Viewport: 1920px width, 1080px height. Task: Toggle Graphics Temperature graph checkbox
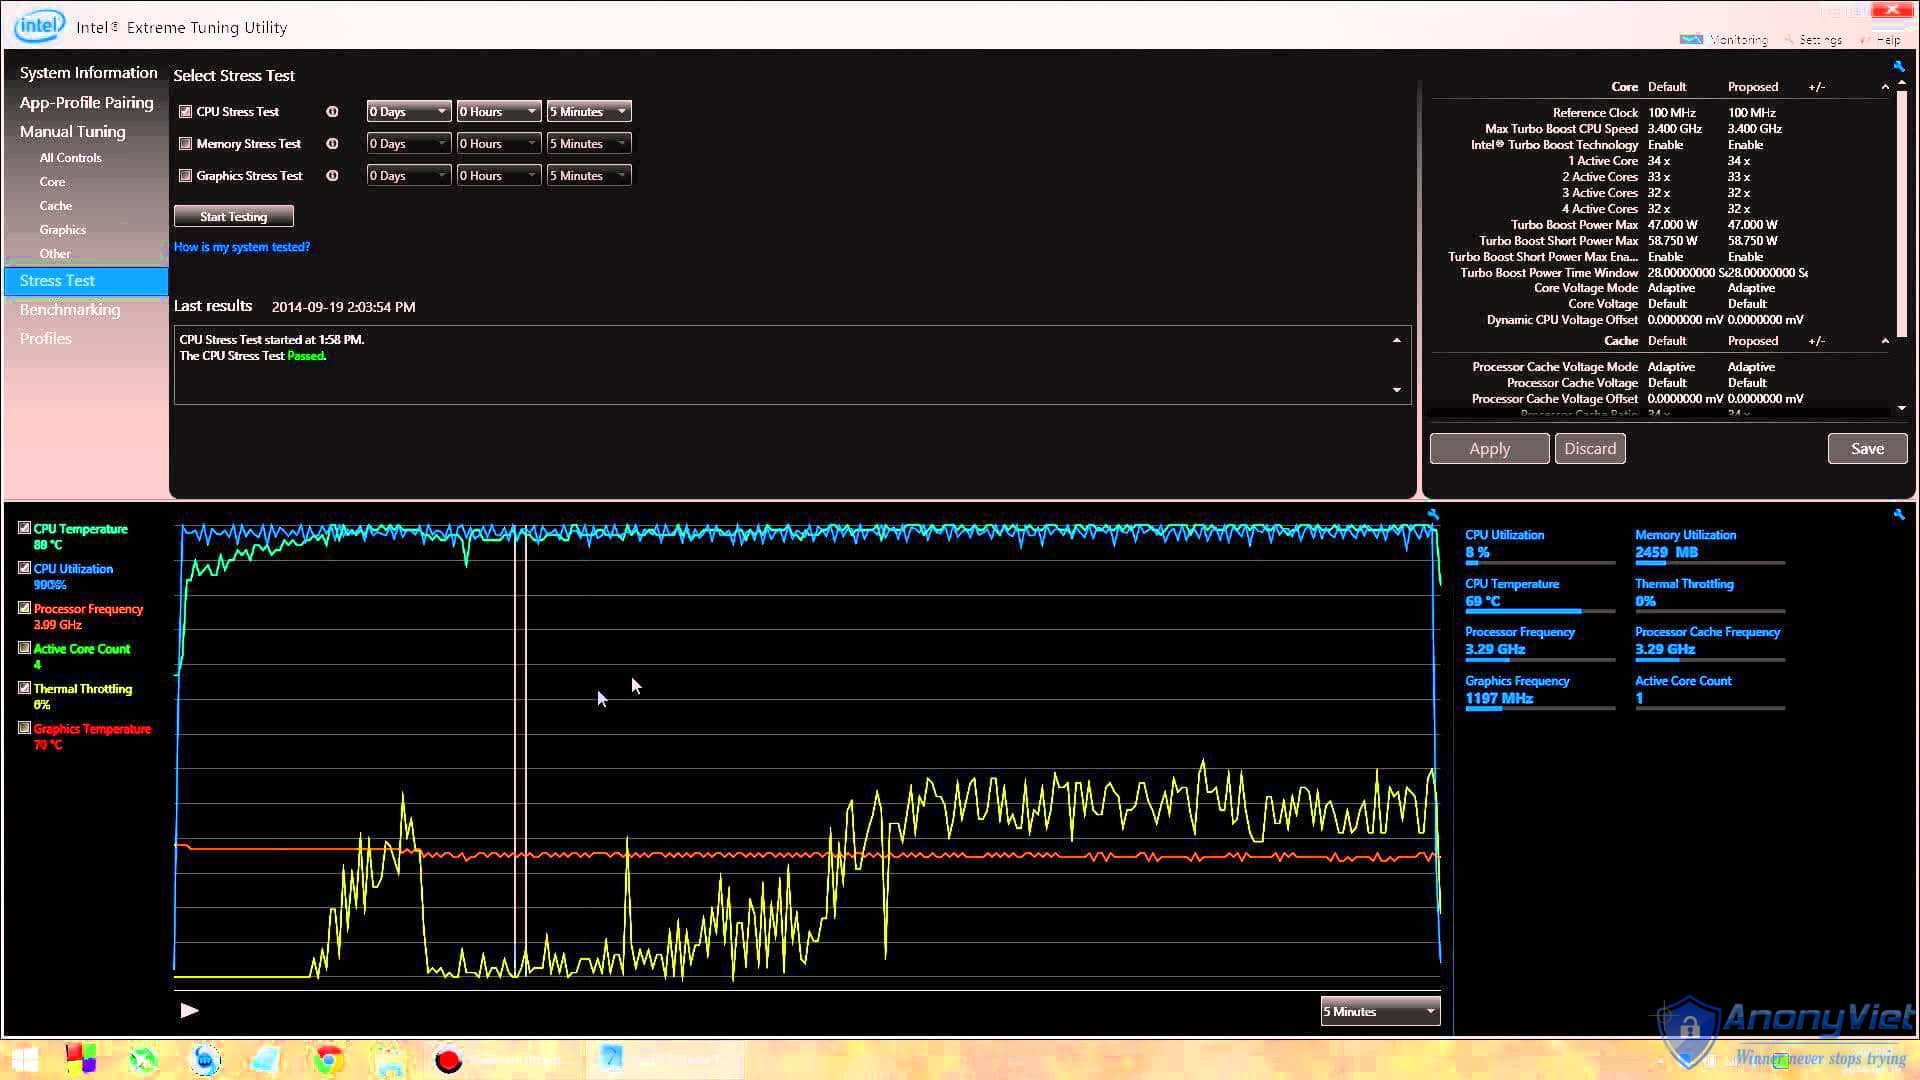click(x=24, y=728)
